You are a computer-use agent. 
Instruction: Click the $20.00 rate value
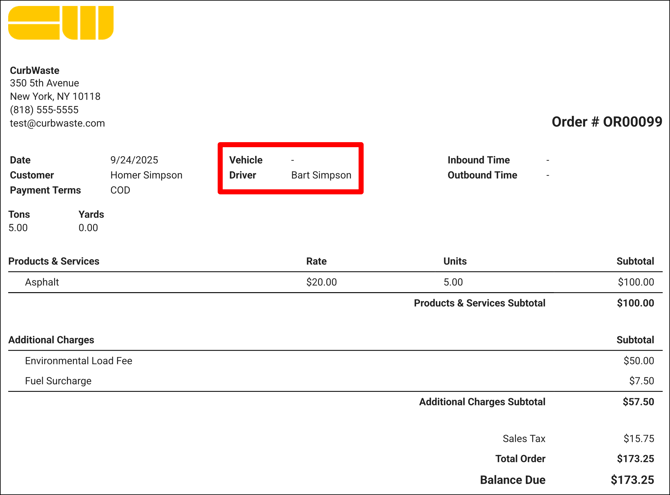(x=321, y=282)
